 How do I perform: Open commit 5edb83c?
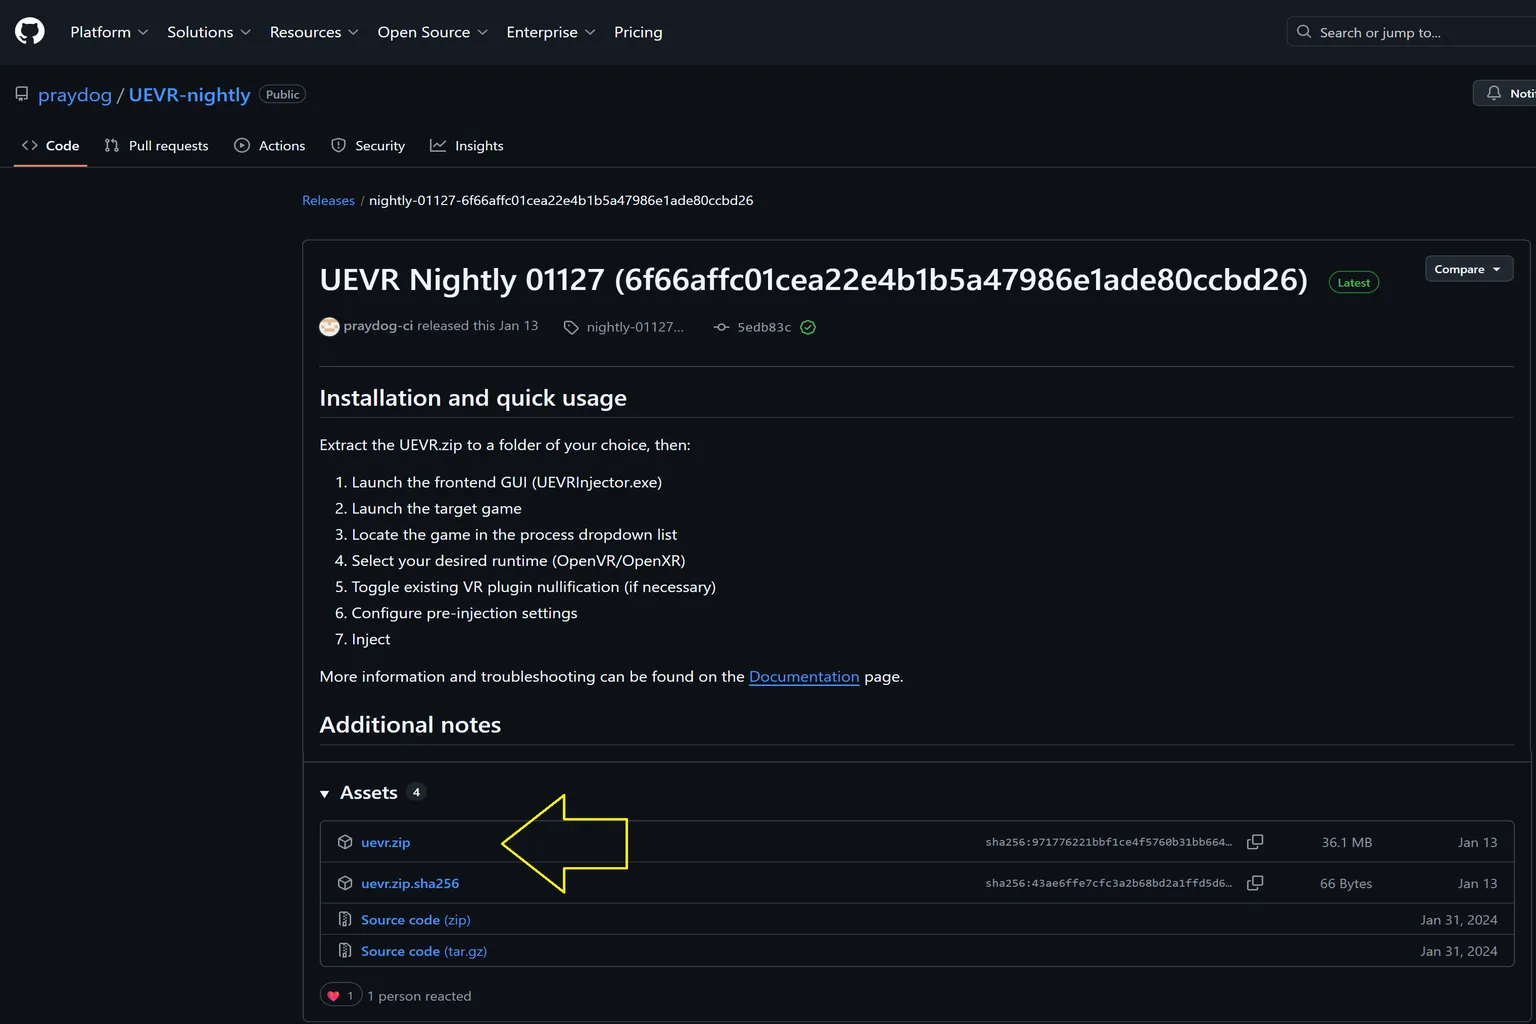(764, 327)
